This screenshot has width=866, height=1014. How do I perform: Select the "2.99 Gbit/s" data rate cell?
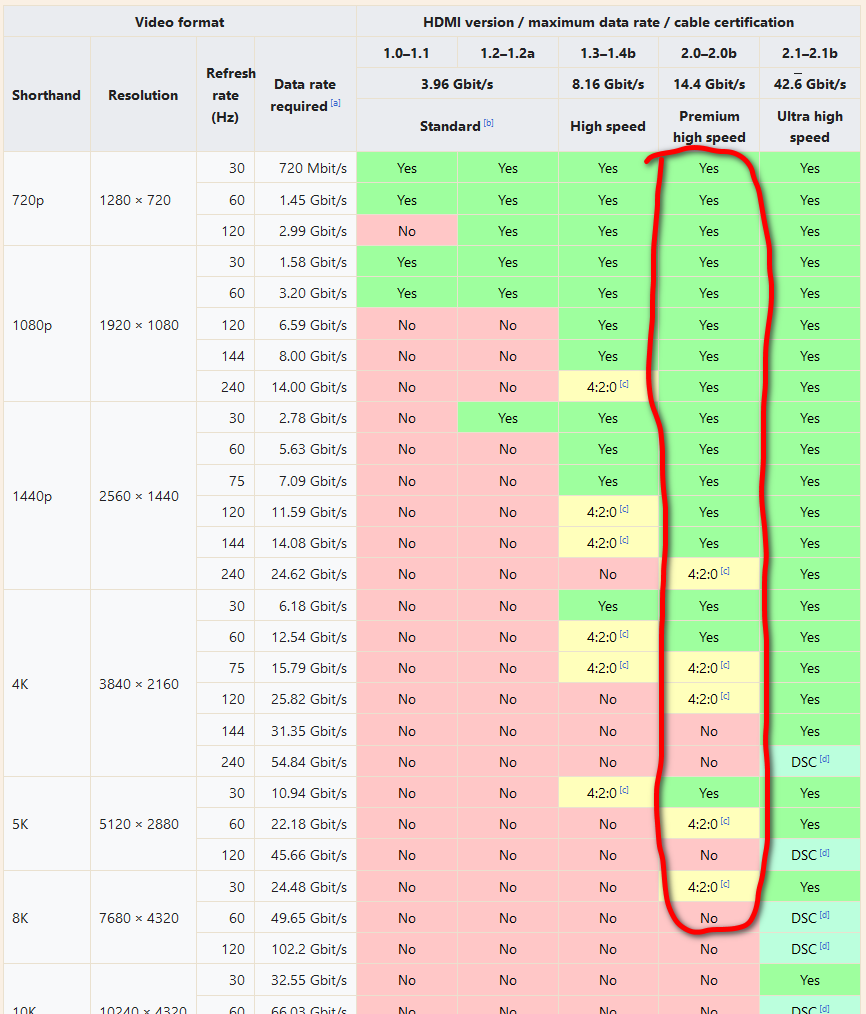[305, 231]
